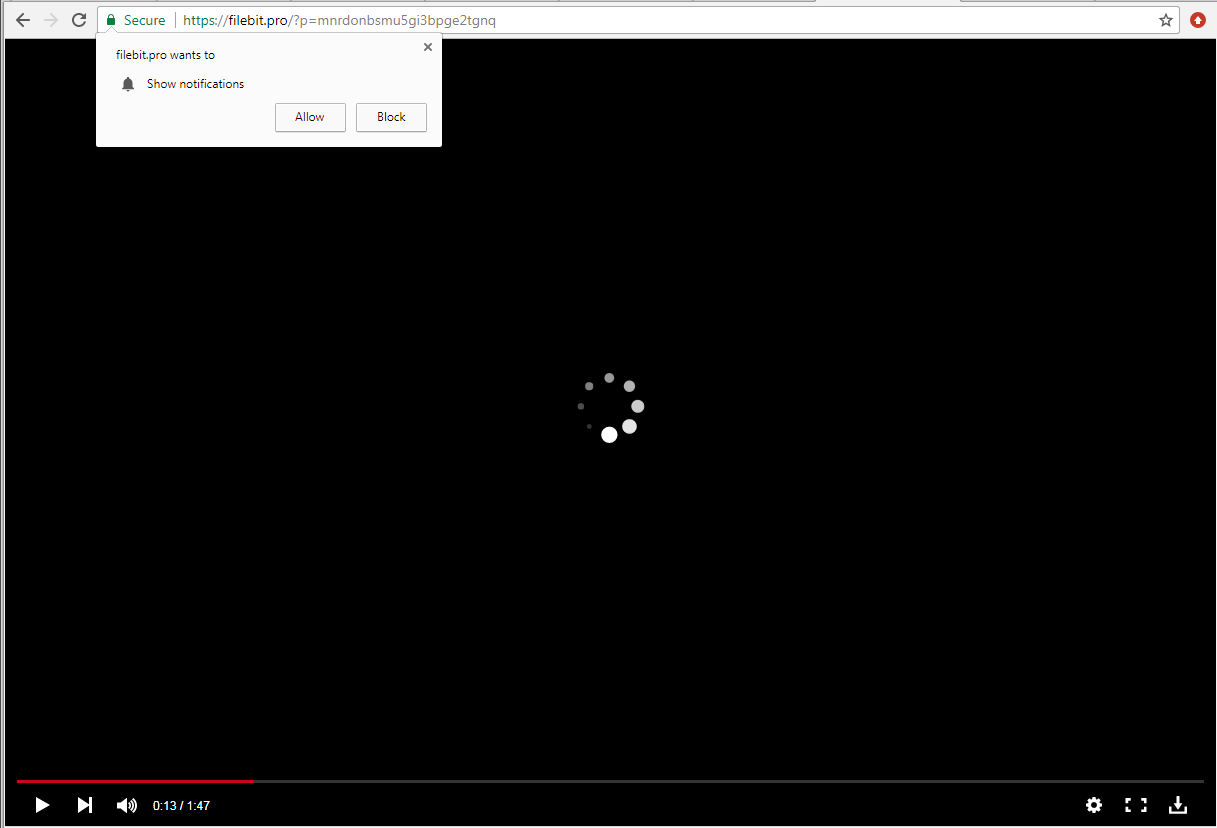
Task: Open the red extension icon in toolbar
Action: pos(1198,20)
